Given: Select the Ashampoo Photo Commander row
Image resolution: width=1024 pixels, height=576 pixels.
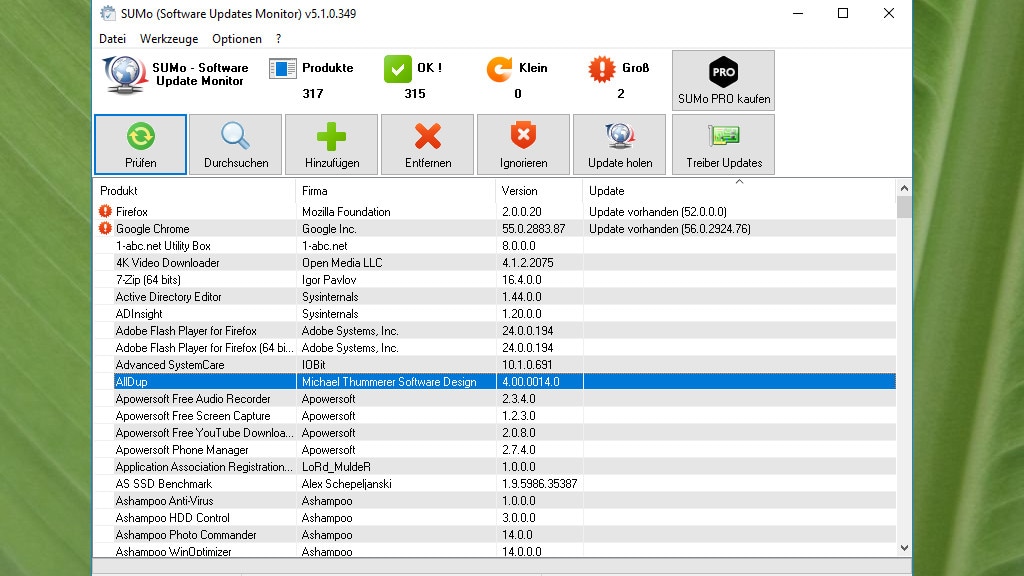Looking at the screenshot, I should tap(495, 534).
